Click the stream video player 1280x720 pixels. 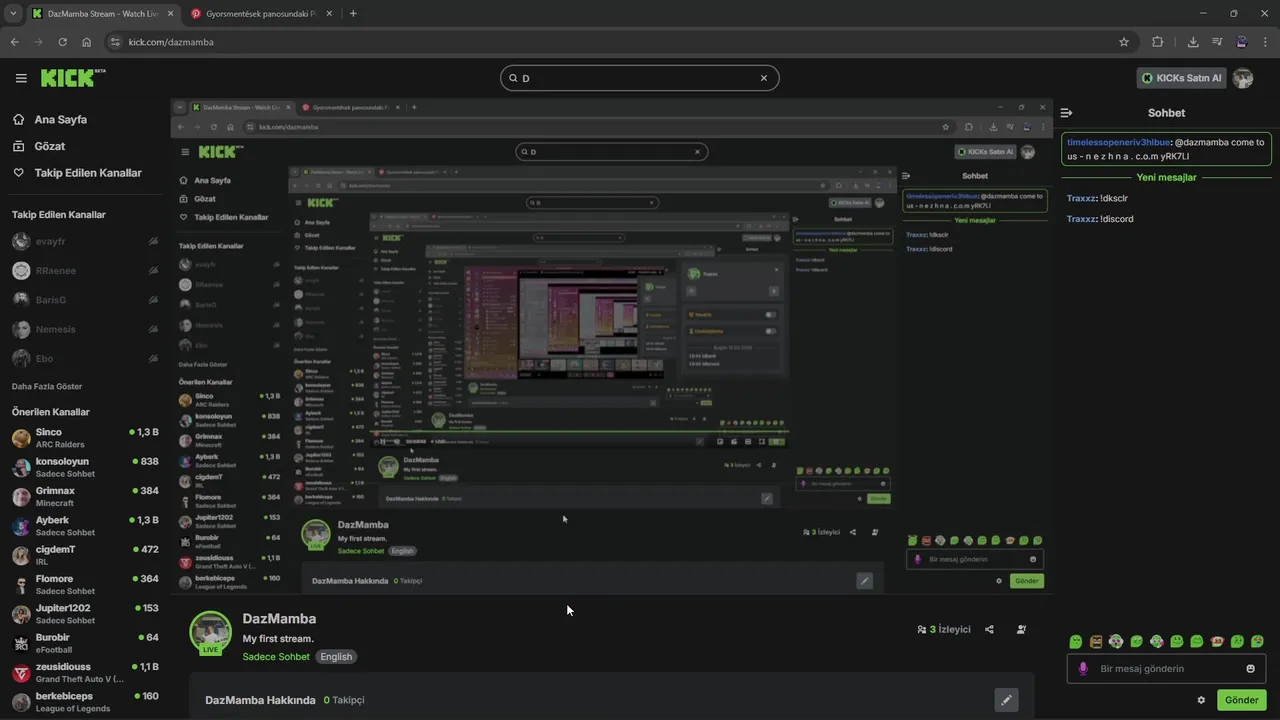tap(611, 347)
